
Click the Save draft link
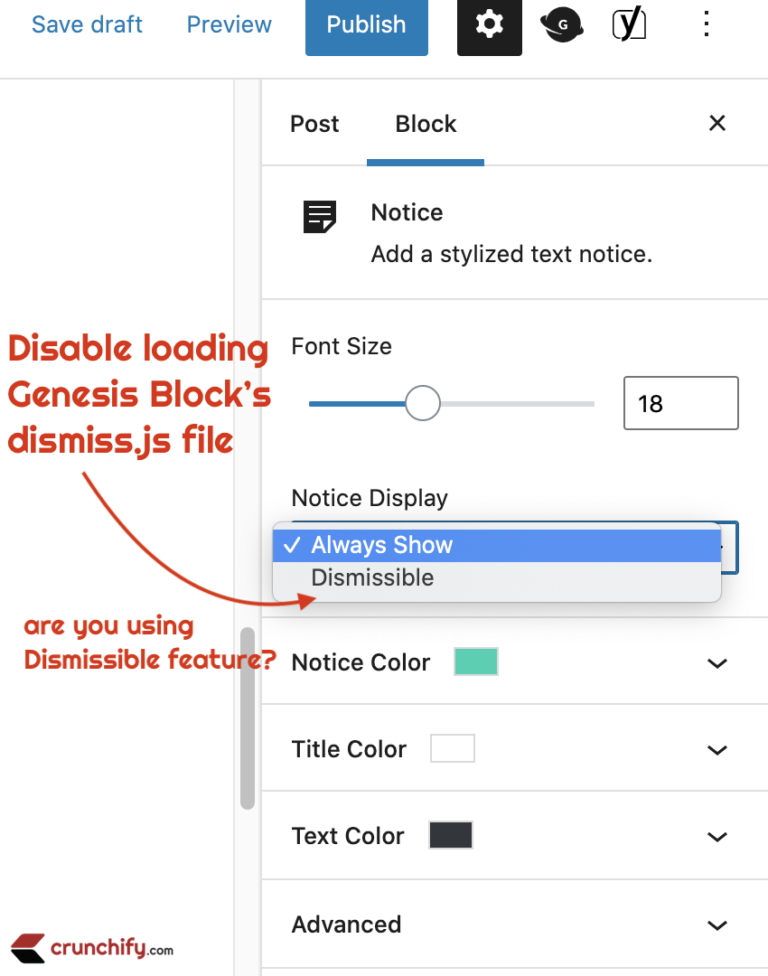point(86,25)
